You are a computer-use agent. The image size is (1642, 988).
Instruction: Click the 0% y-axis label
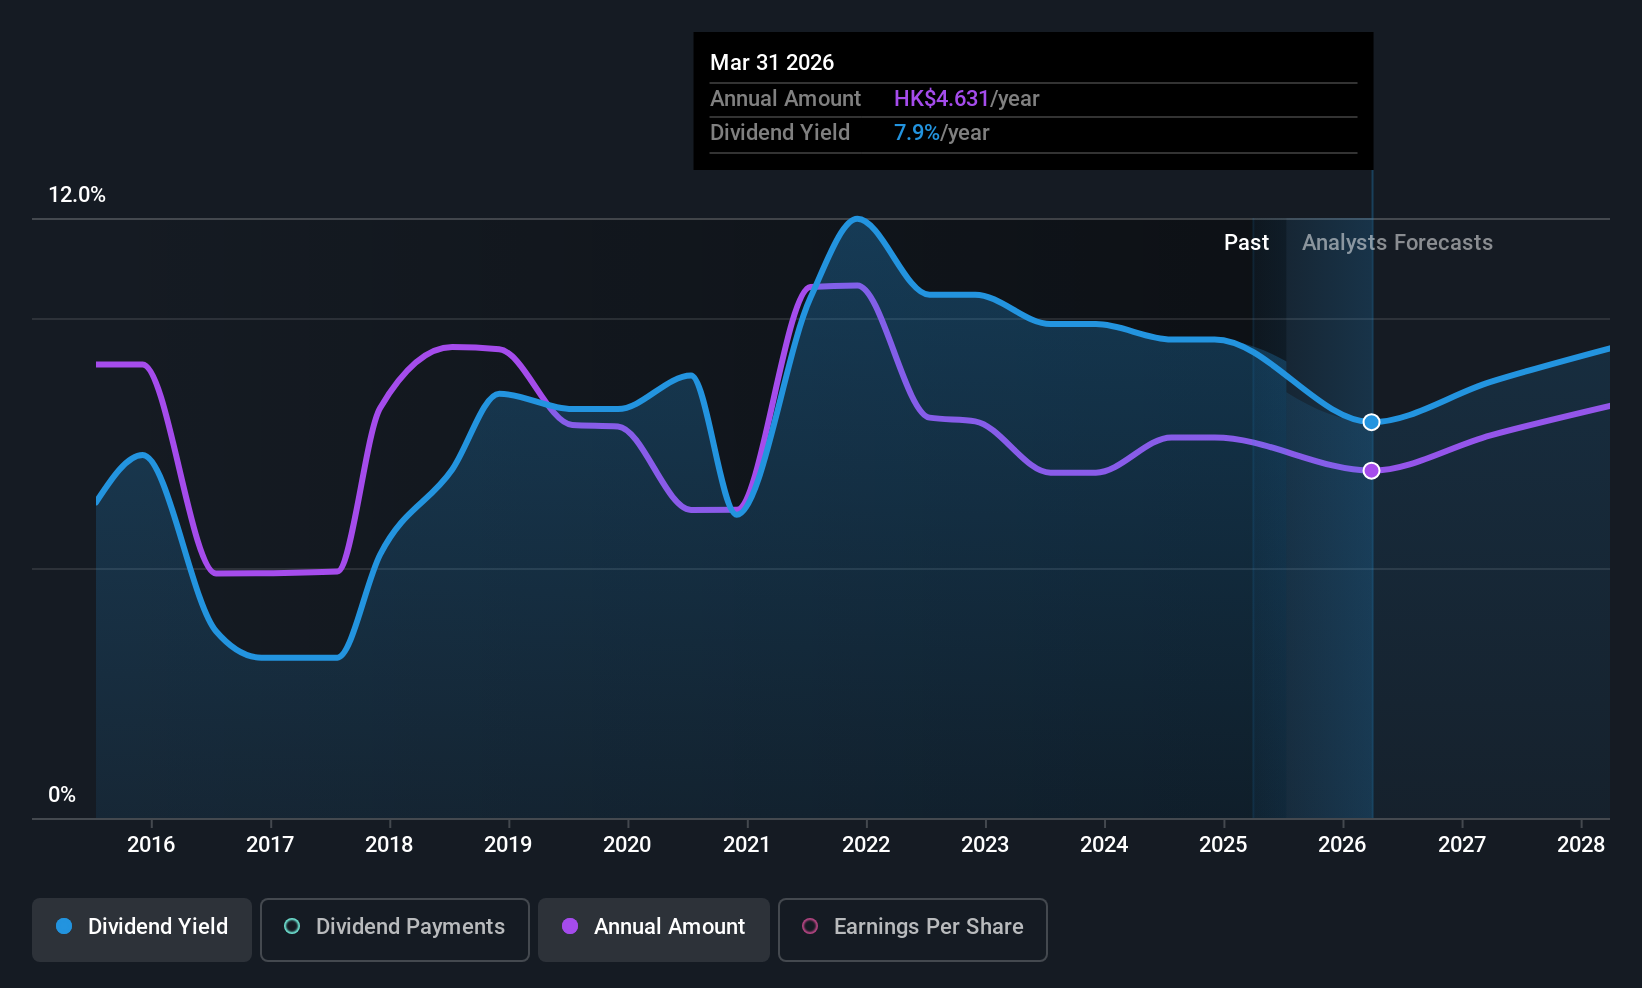click(x=62, y=795)
